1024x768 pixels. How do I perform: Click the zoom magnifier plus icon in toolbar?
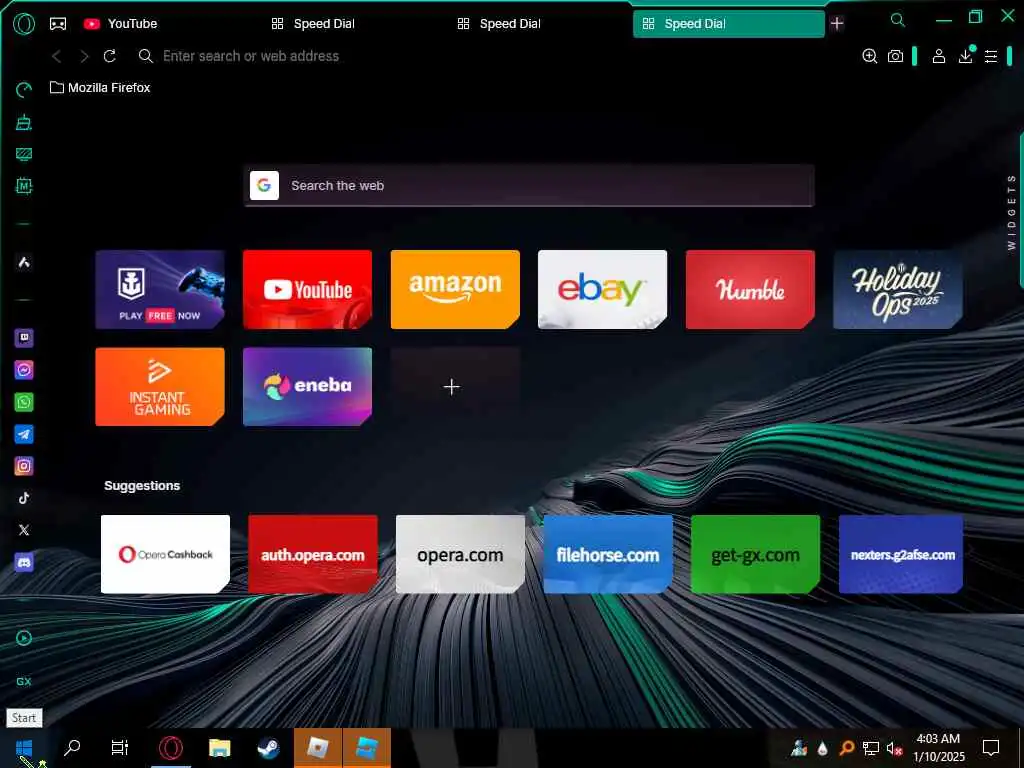point(869,56)
